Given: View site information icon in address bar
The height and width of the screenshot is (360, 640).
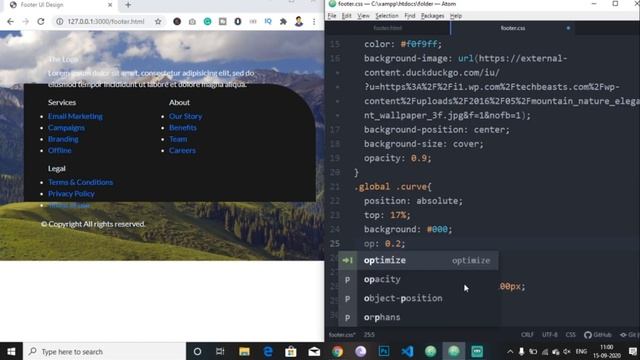Looking at the screenshot, I should pos(60,22).
